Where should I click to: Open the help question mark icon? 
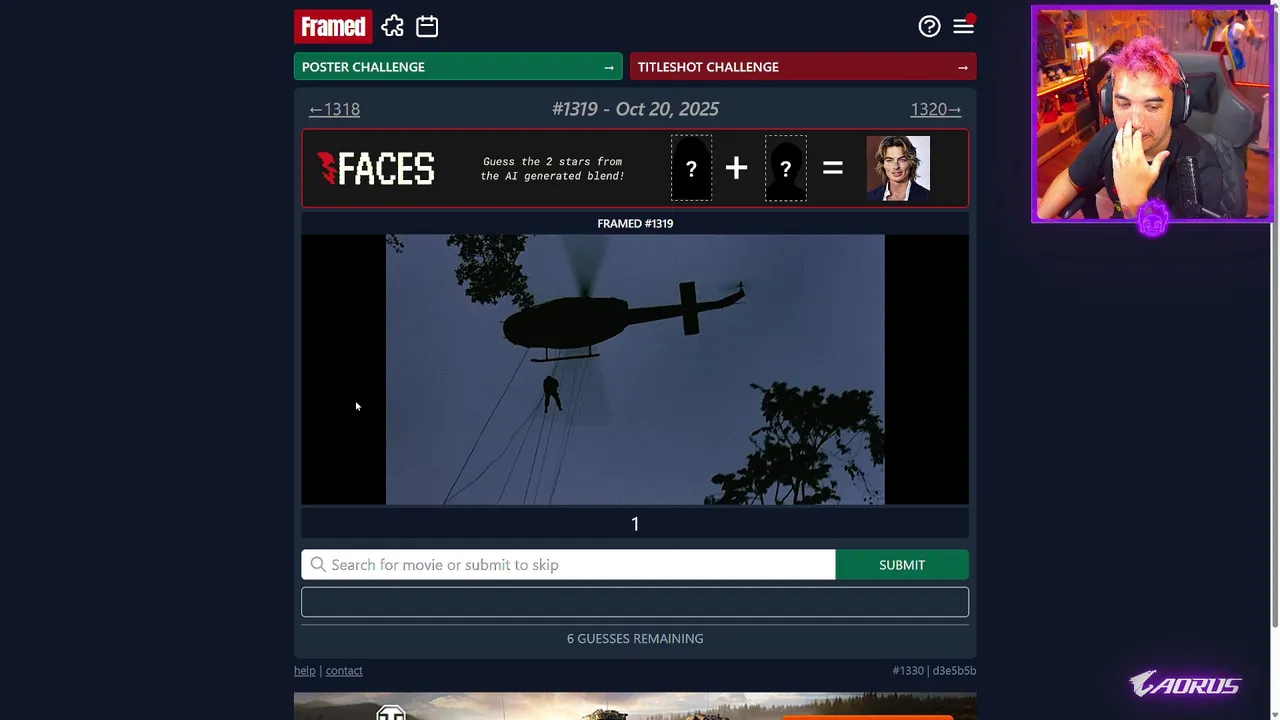(x=929, y=27)
